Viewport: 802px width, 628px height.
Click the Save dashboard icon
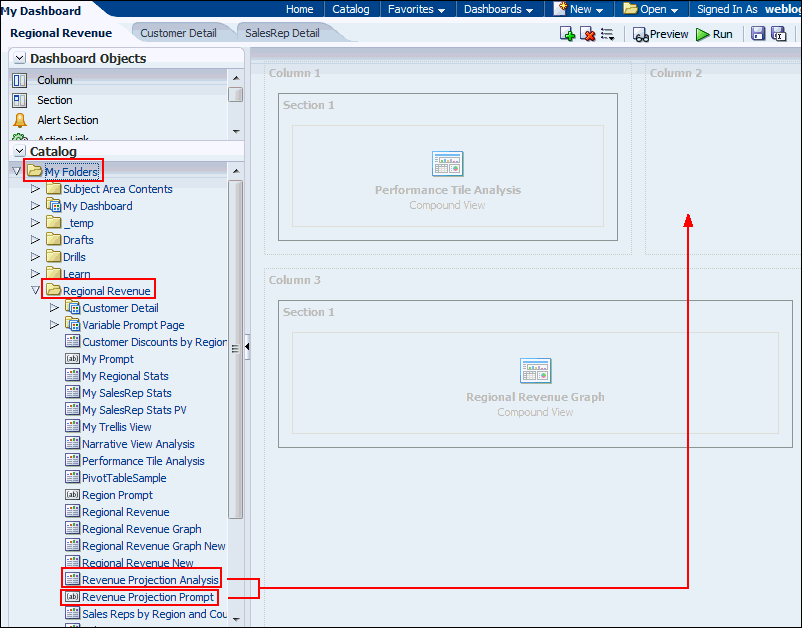pyautogui.click(x=758, y=34)
